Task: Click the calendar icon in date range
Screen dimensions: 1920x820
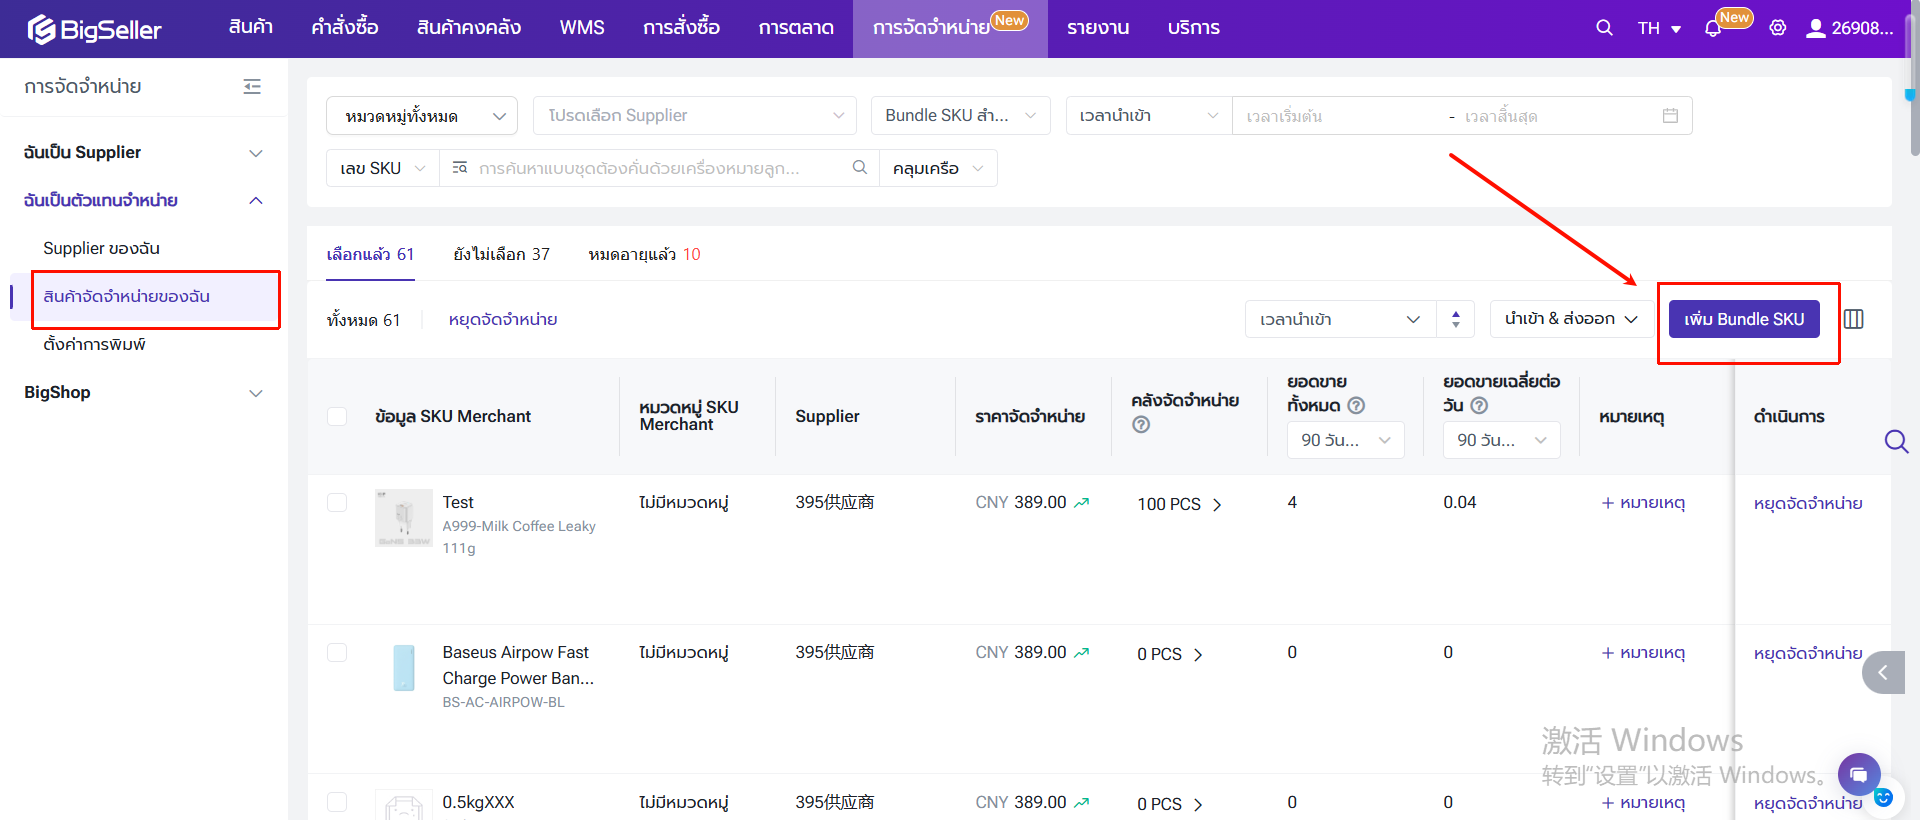Action: point(1669,116)
